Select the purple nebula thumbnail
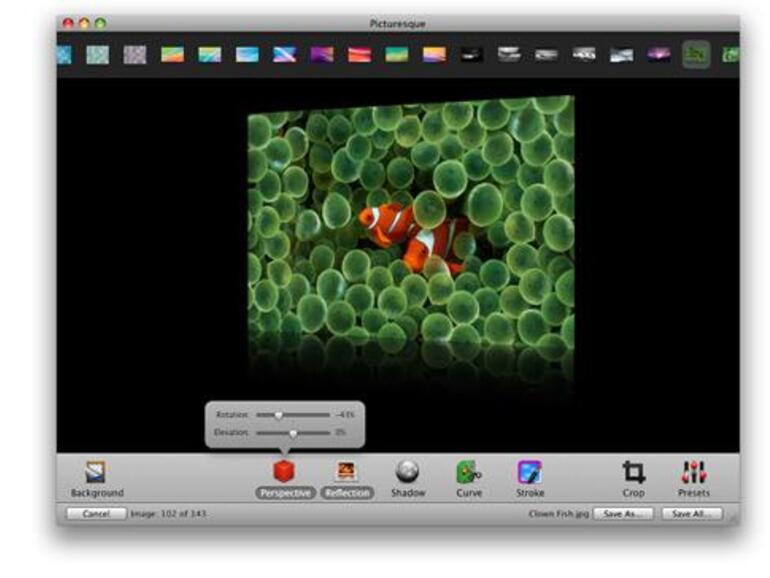The height and width of the screenshot is (578, 770). (x=659, y=55)
